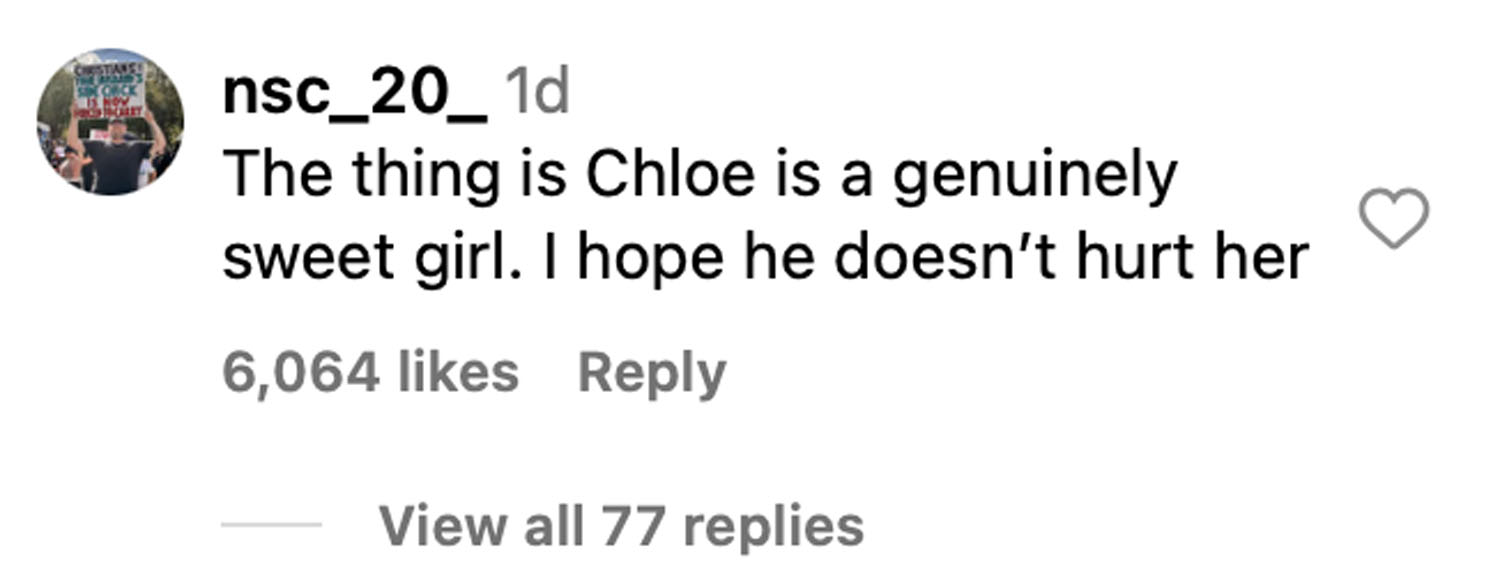Image resolution: width=1500 pixels, height=580 pixels.
Task: Open the likes count list
Action: point(370,374)
